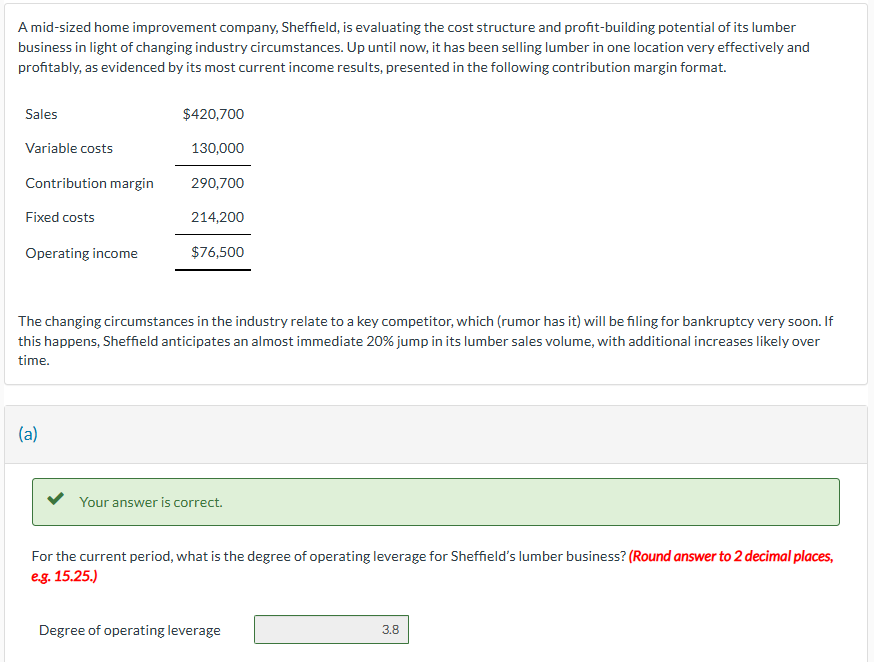This screenshot has width=874, height=662.
Task: Click the Variable costs value 130,000
Action: (217, 148)
